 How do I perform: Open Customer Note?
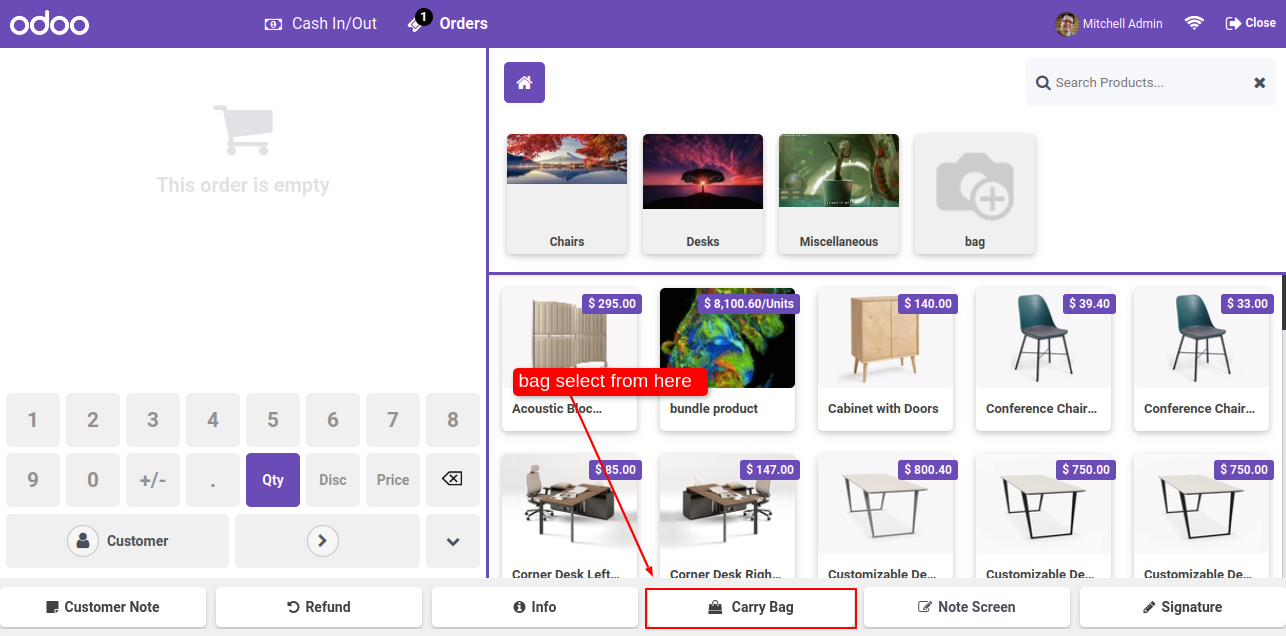103,607
